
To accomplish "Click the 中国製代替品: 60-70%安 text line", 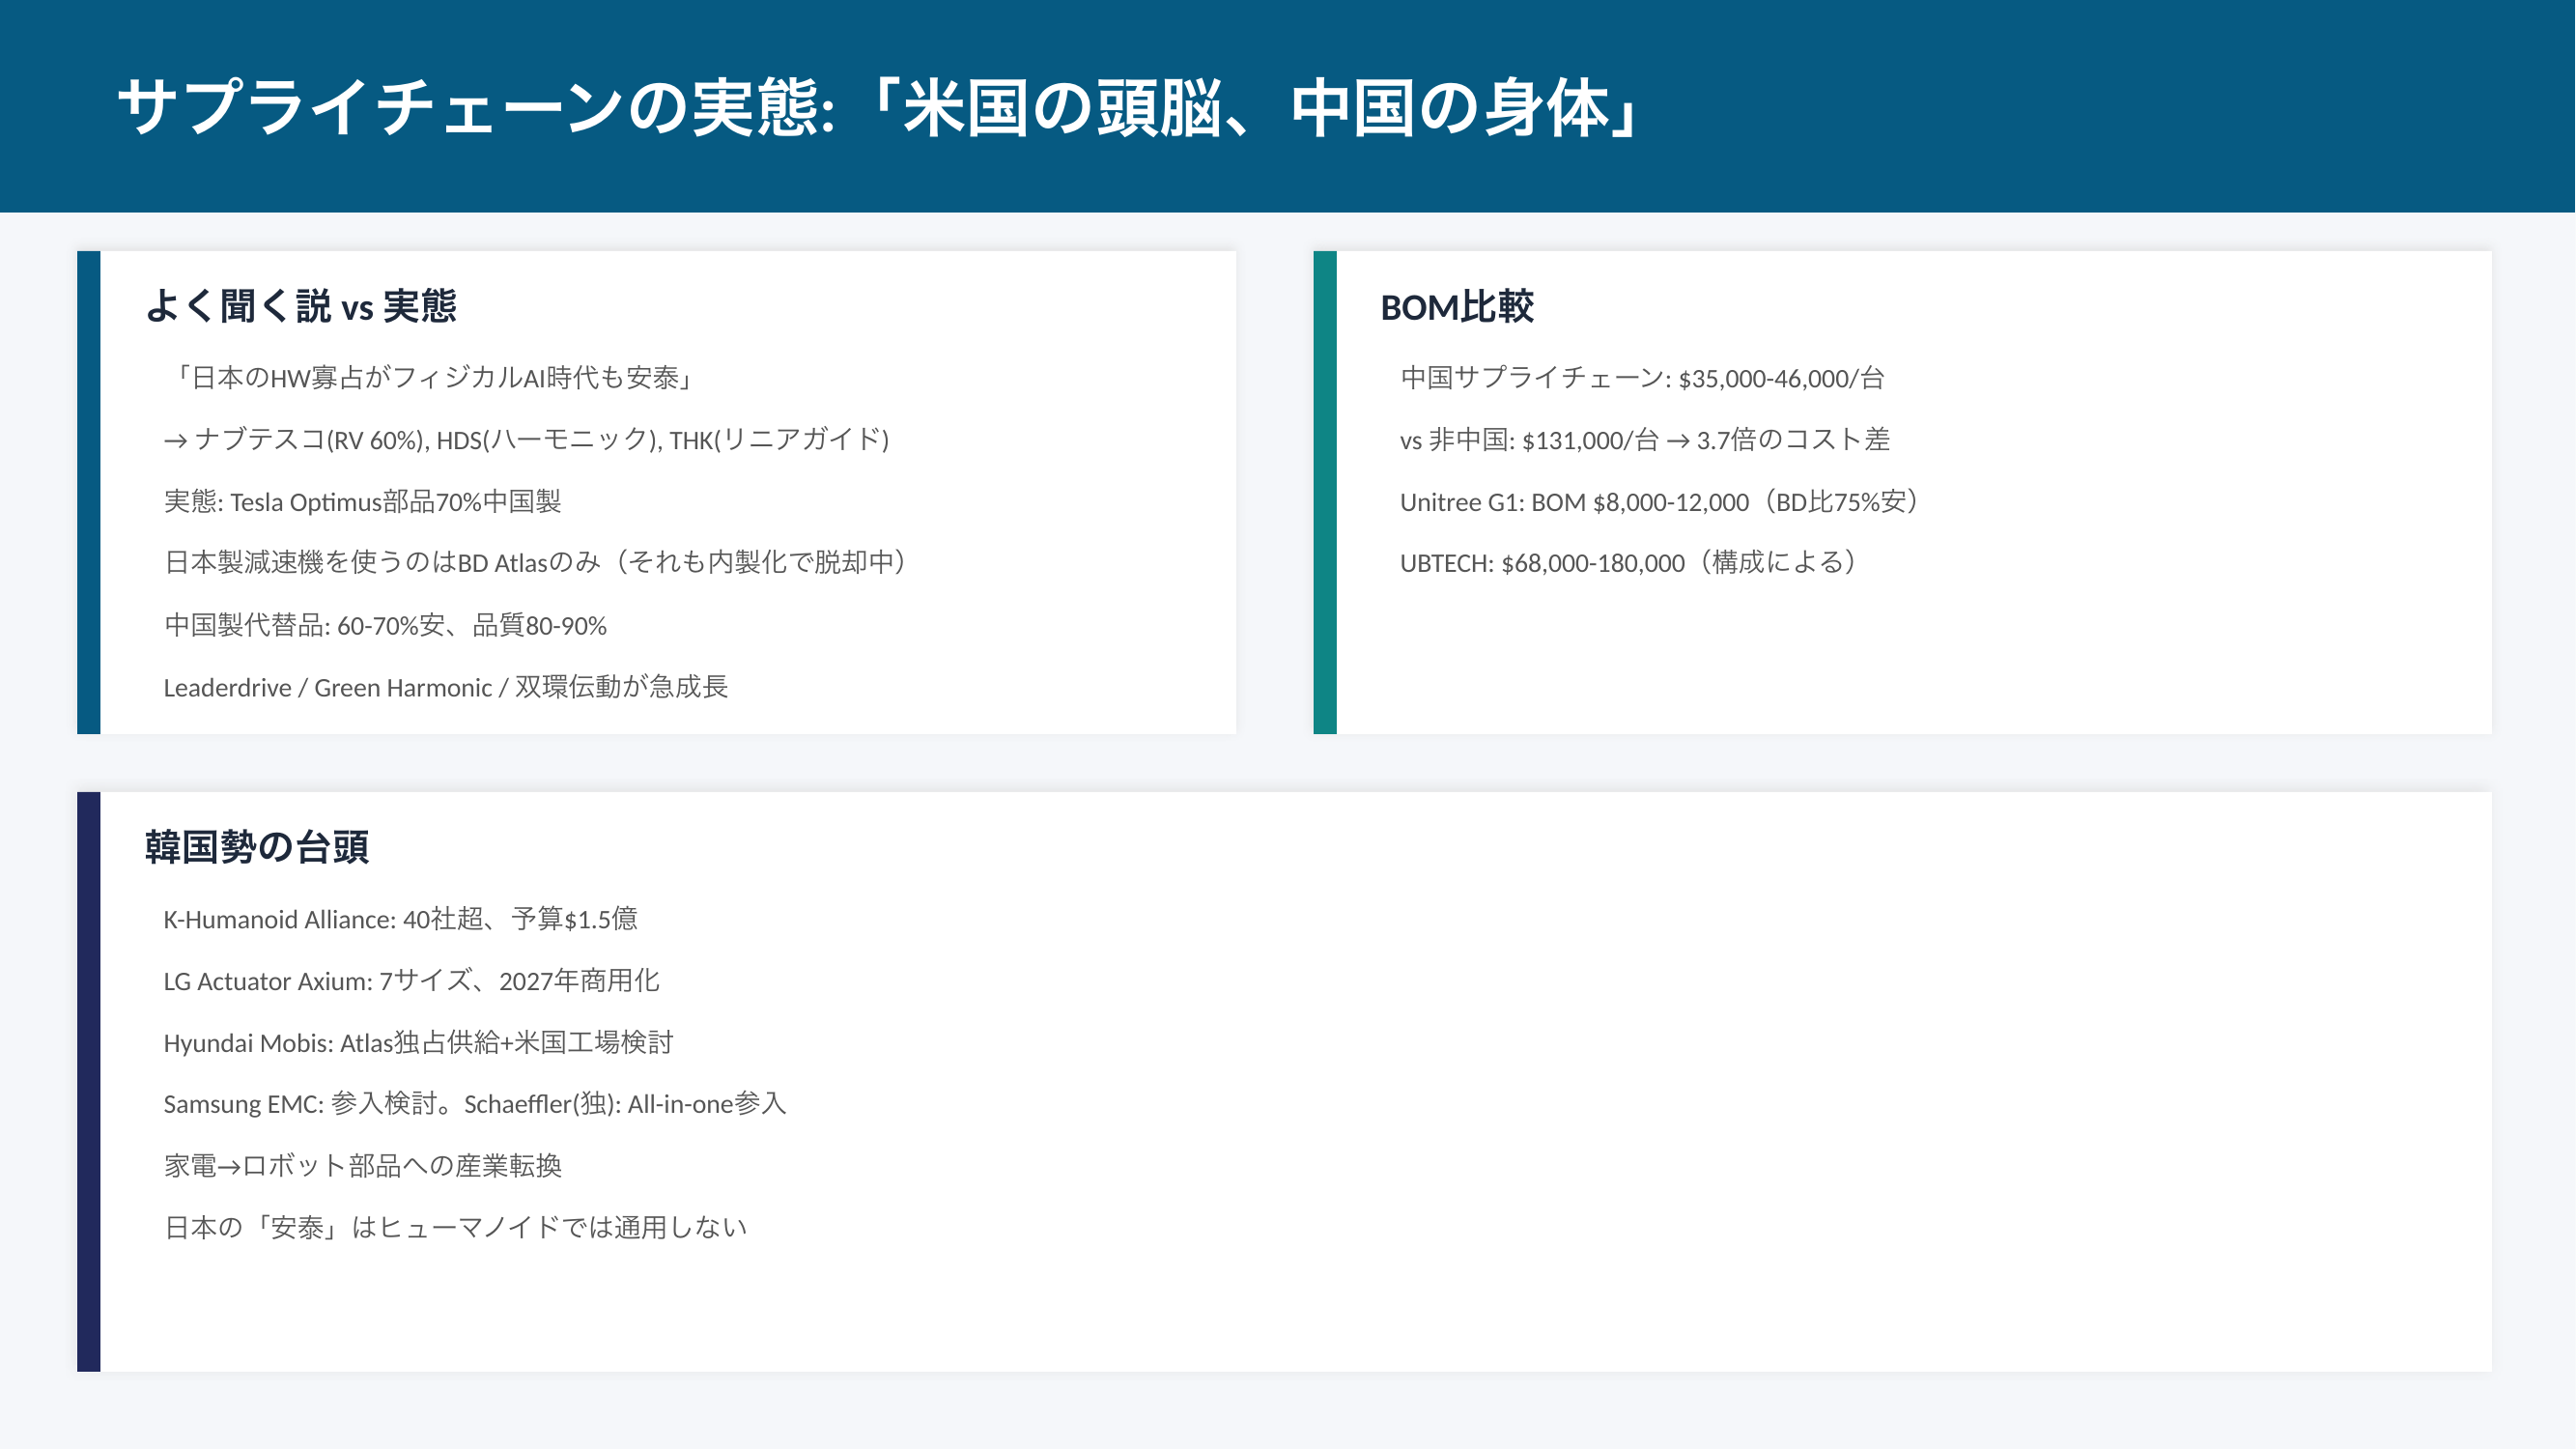I will coord(385,626).
